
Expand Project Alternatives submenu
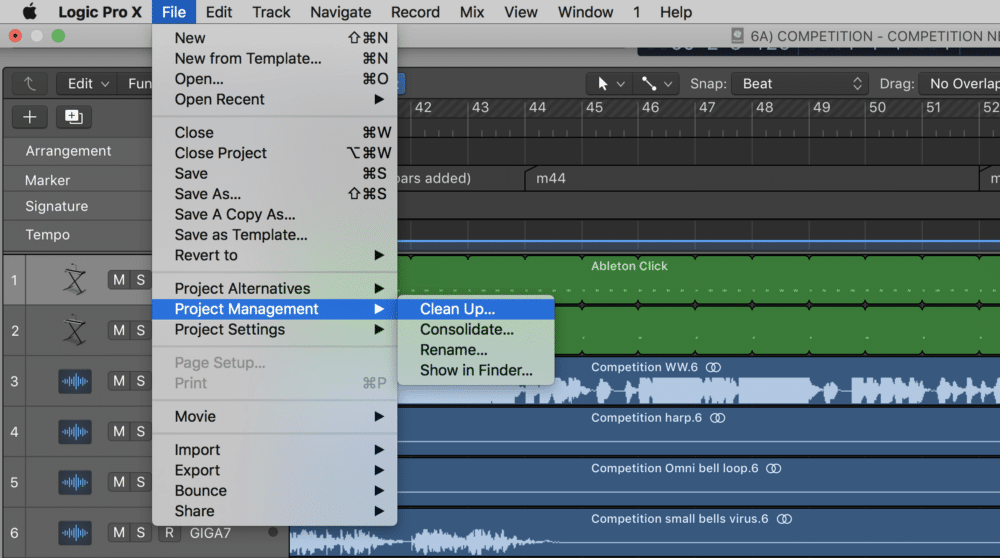(x=274, y=288)
